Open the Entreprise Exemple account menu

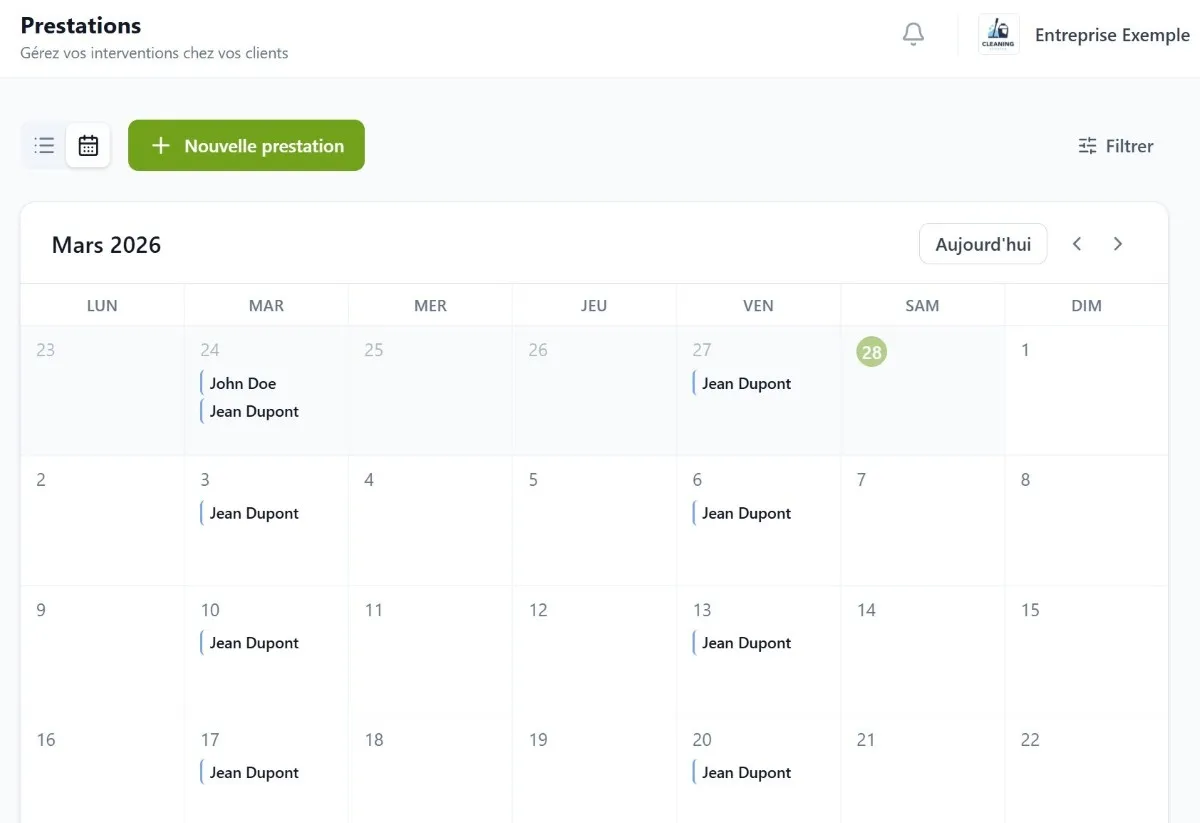tap(1112, 34)
